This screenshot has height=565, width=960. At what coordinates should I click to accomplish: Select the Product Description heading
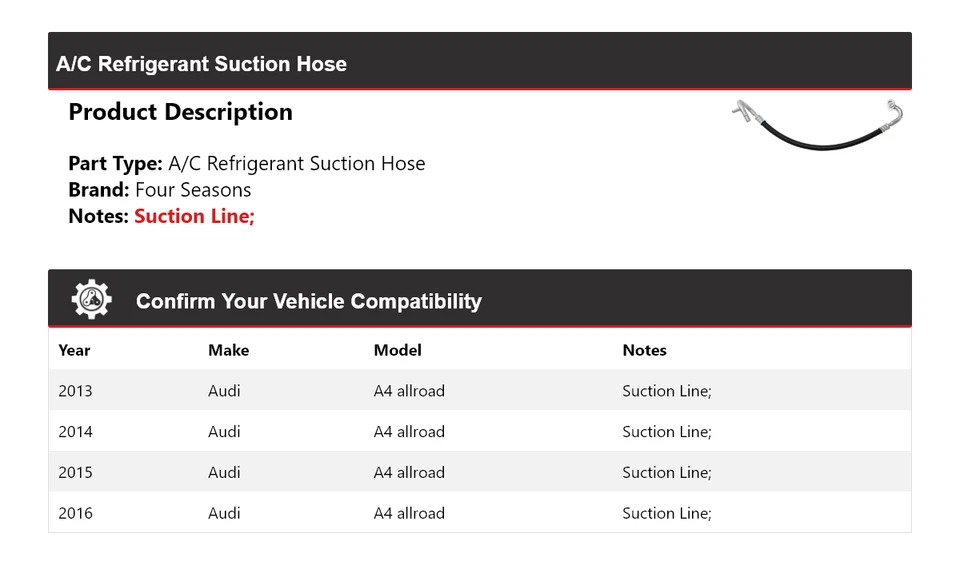pyautogui.click(x=180, y=112)
